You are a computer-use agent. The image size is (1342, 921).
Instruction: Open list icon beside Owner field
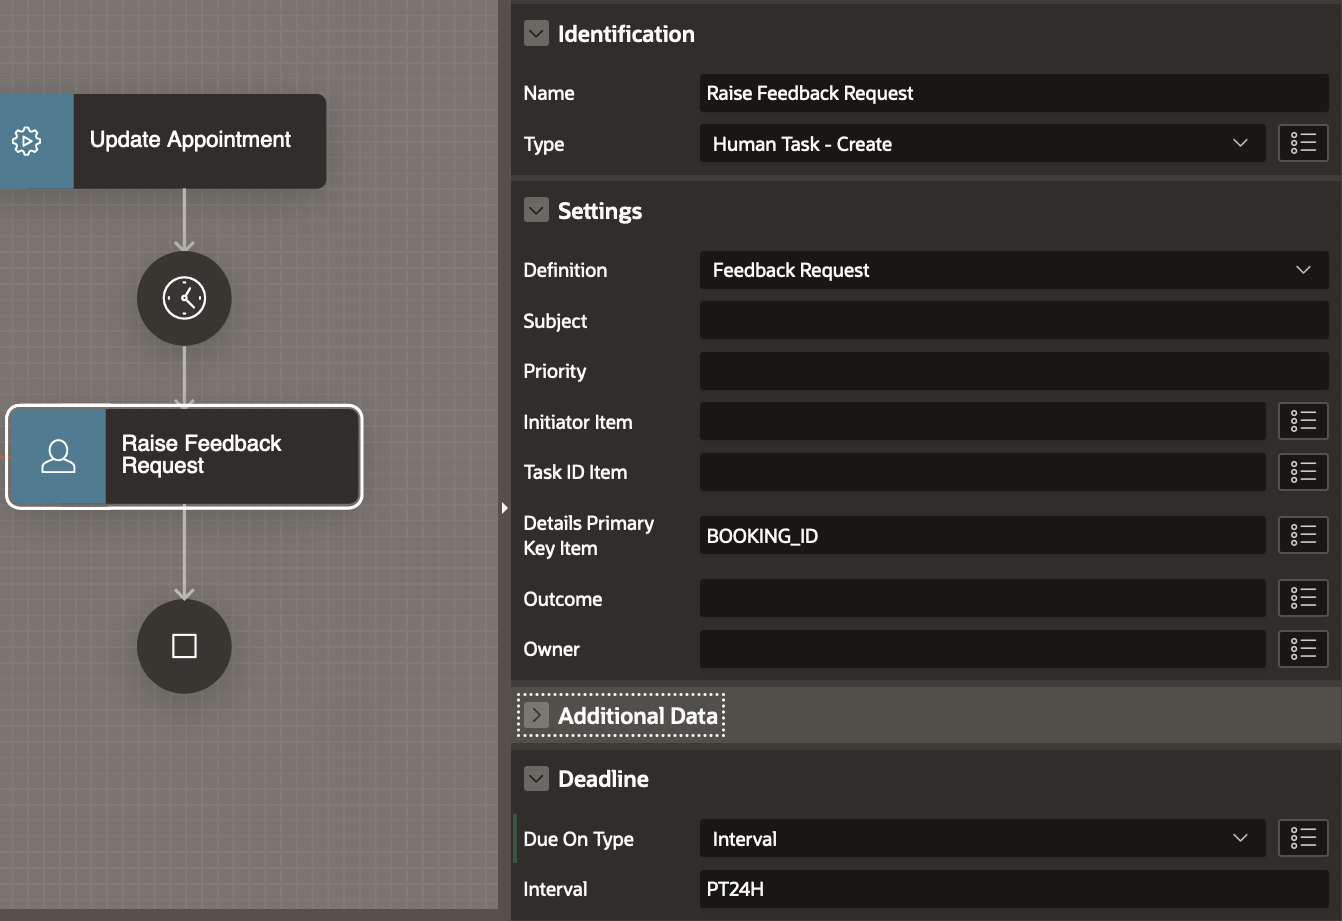tap(1303, 649)
